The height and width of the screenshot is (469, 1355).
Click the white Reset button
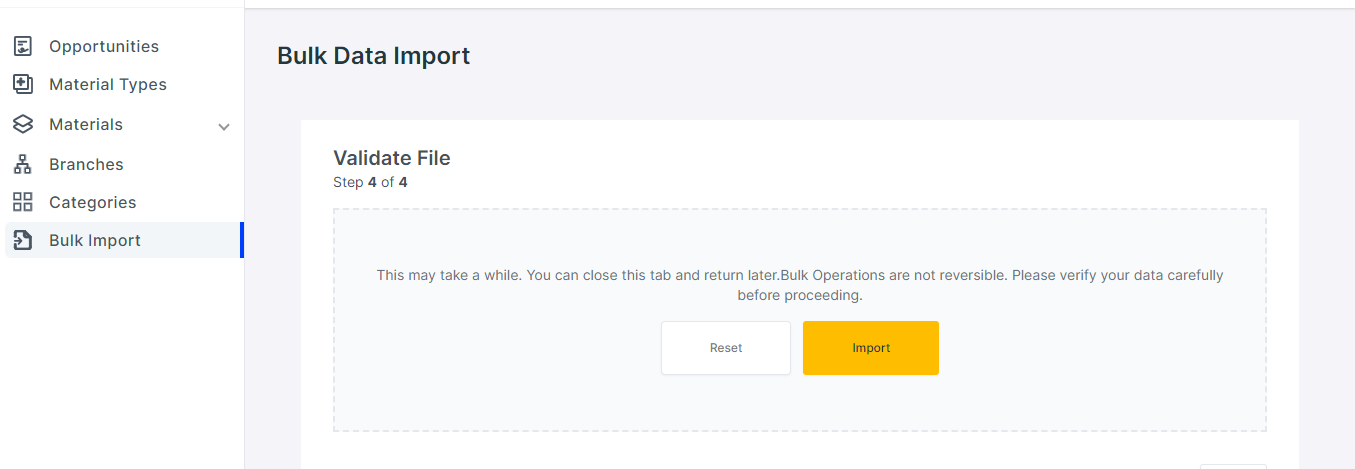click(x=726, y=348)
